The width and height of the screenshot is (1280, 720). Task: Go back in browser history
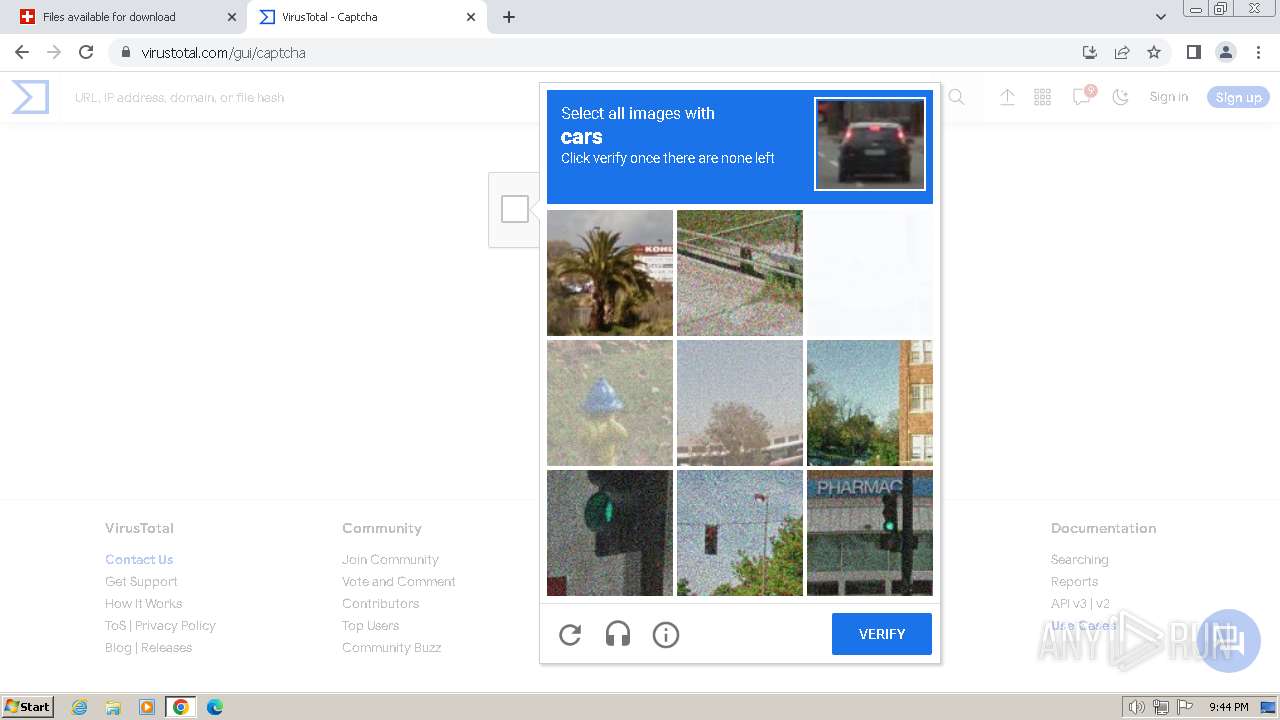pos(22,52)
